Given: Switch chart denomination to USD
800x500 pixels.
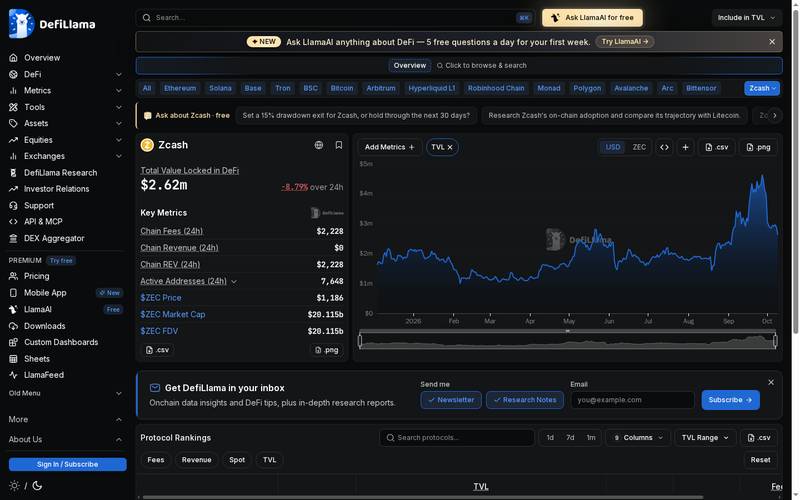Looking at the screenshot, I should [613, 147].
